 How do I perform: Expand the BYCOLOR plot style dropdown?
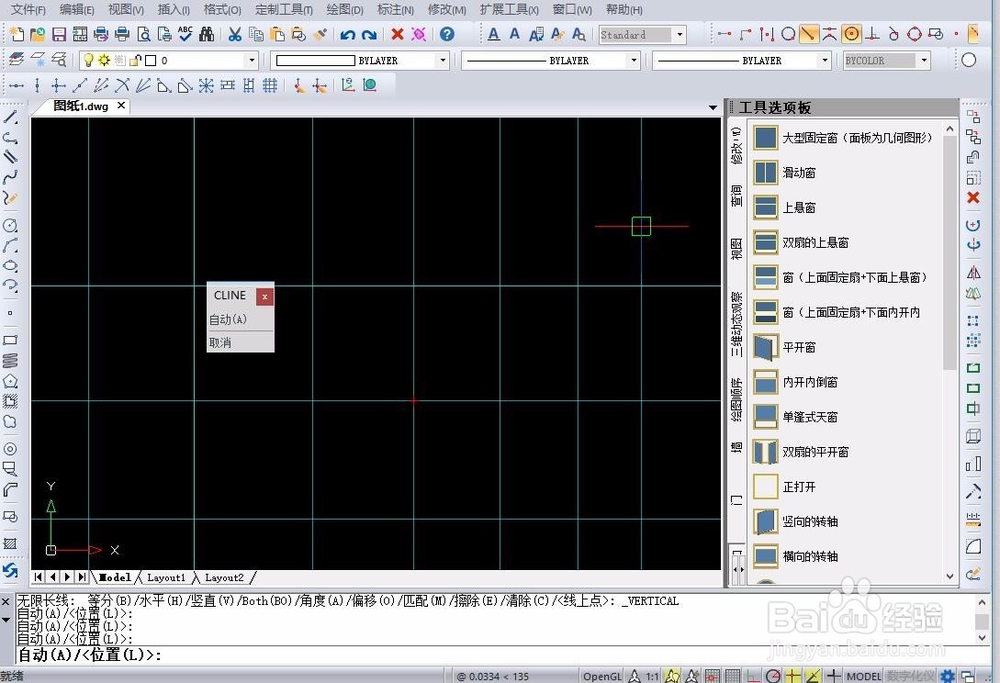tap(886, 61)
